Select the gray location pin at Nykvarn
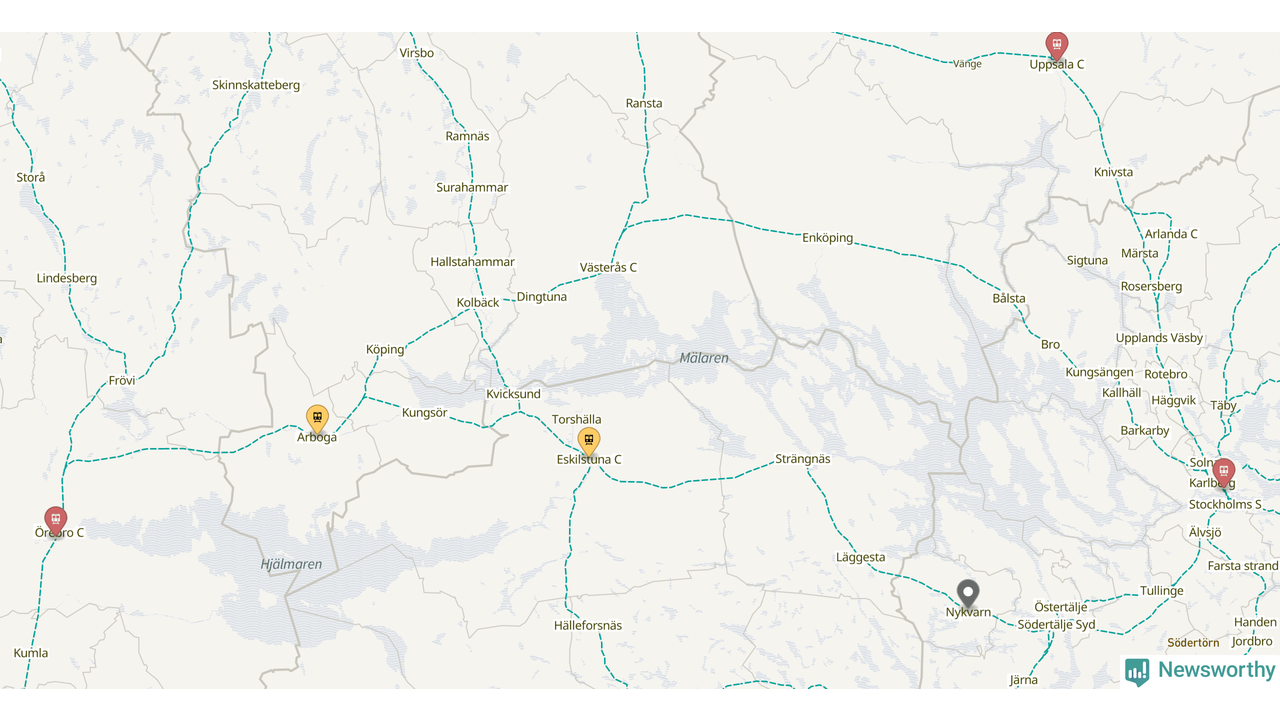The width and height of the screenshot is (1280, 720). (968, 594)
